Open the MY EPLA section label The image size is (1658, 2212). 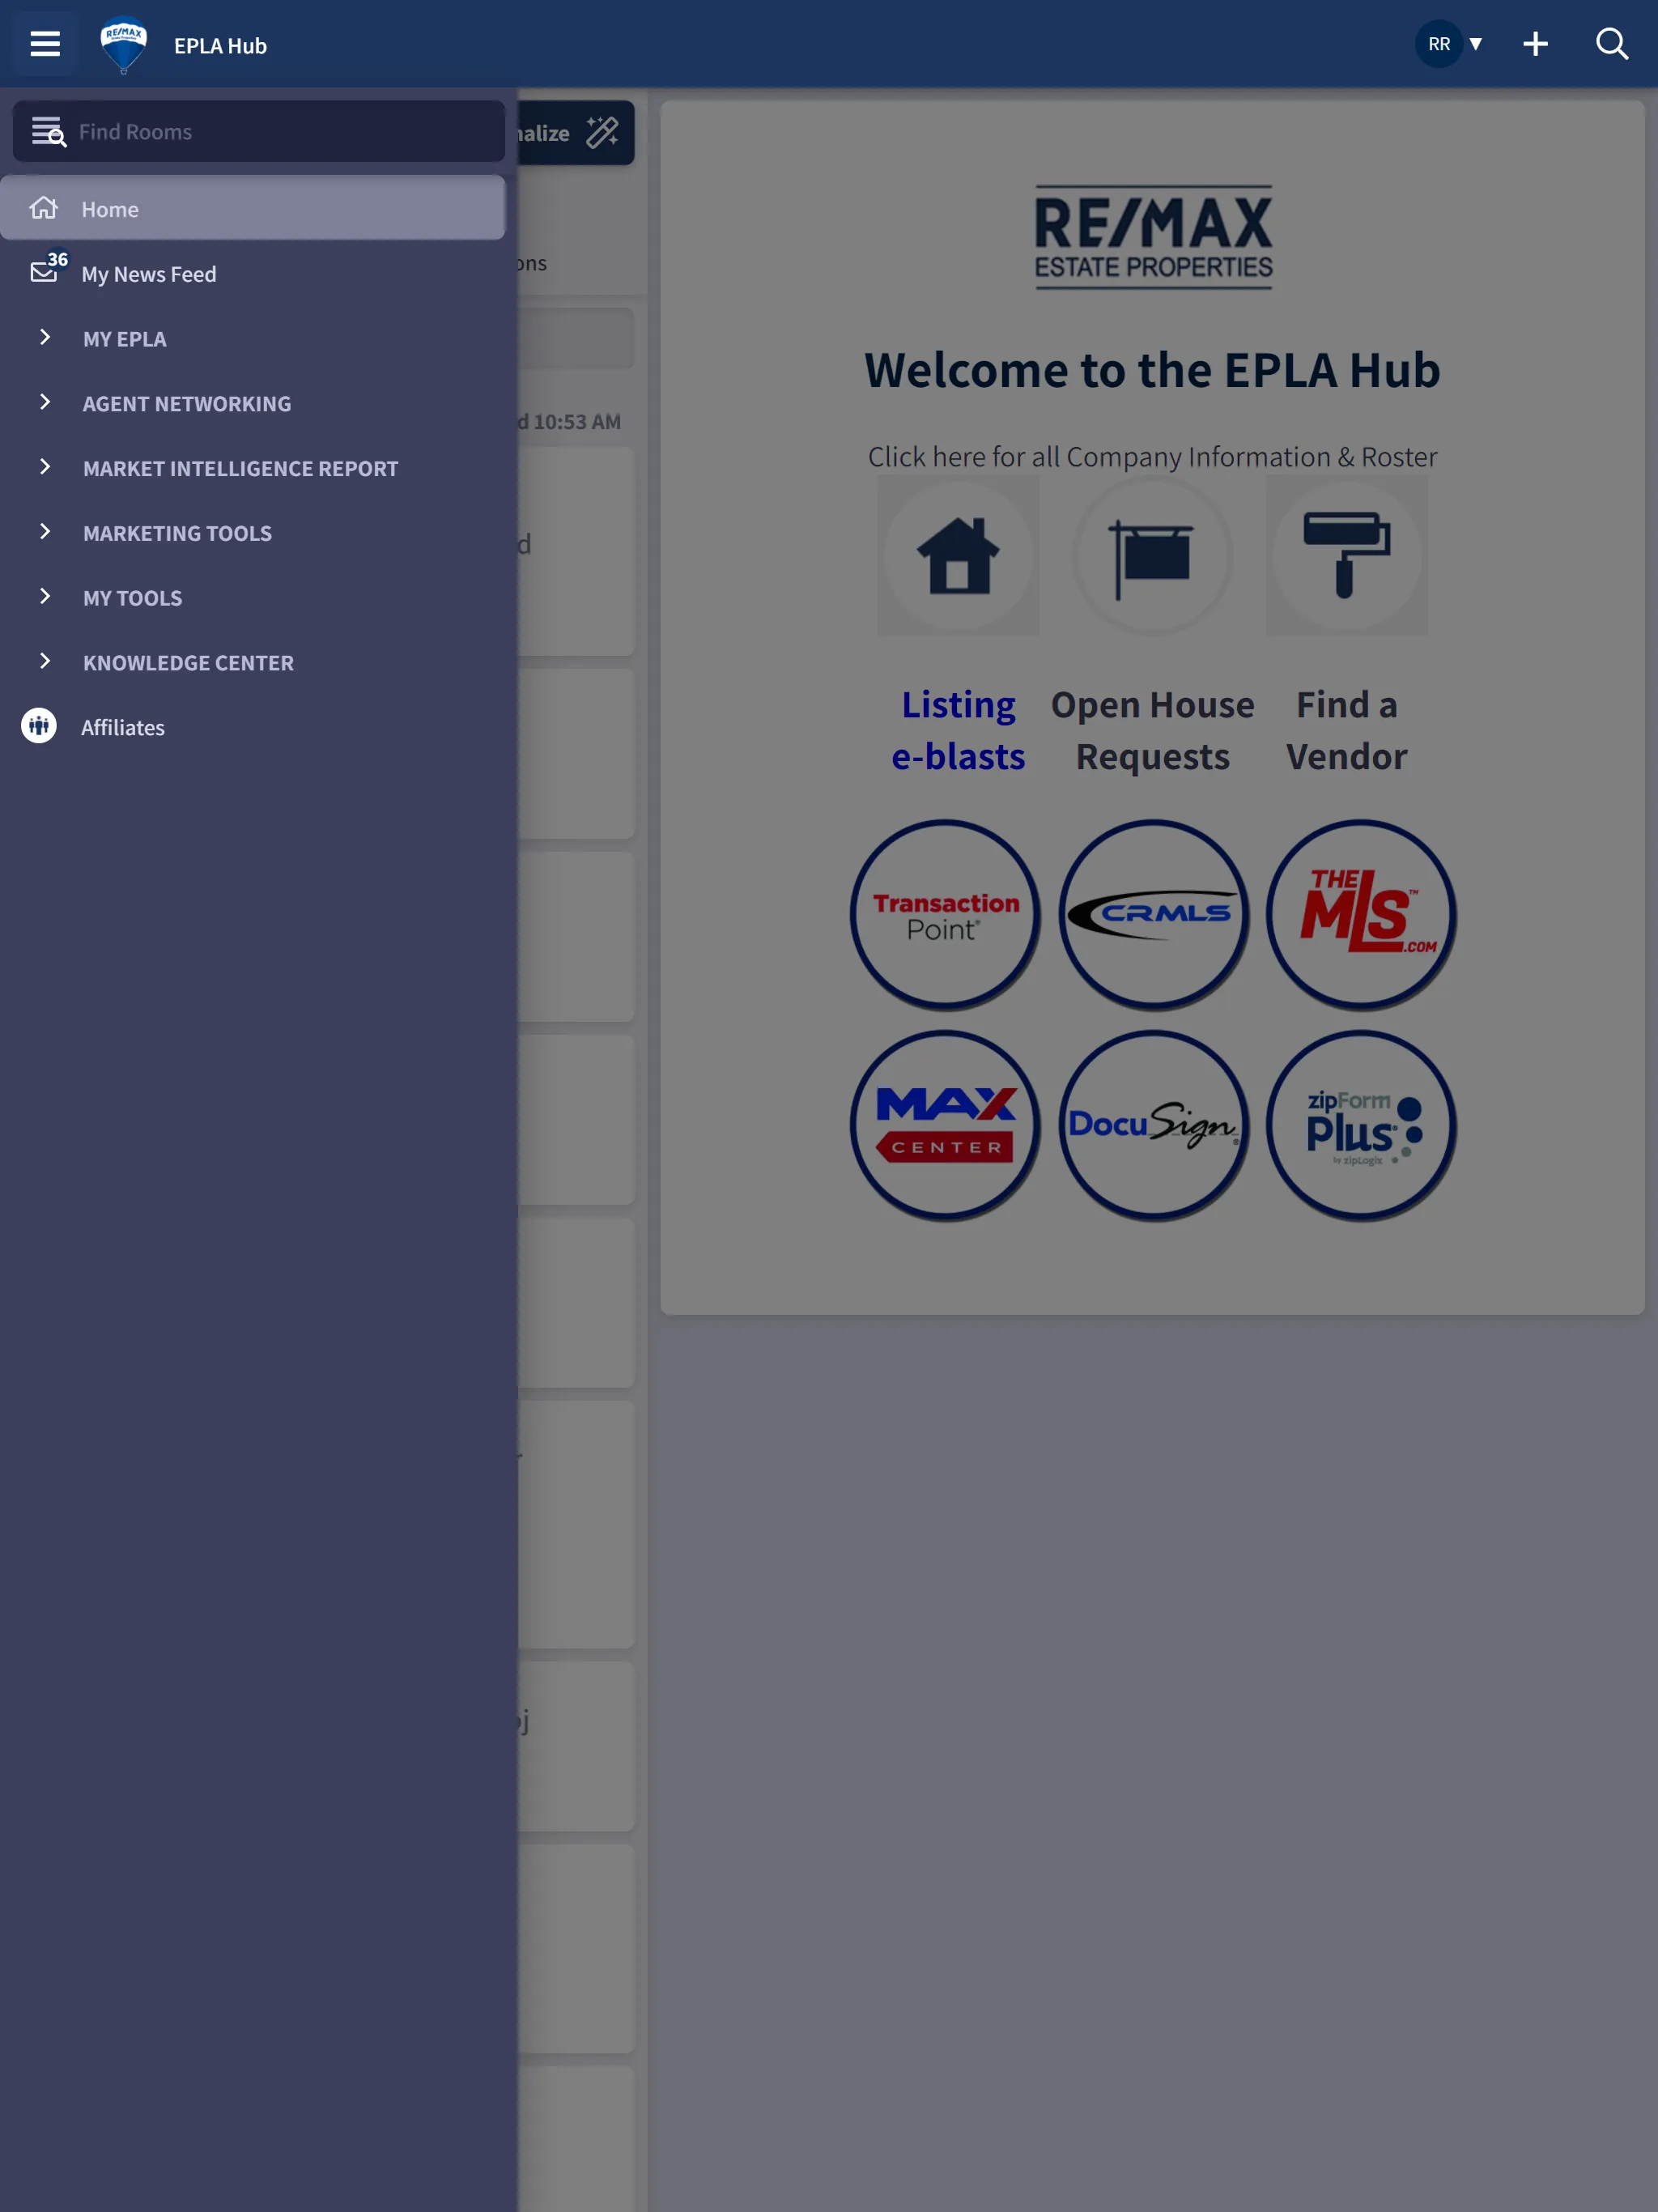click(x=125, y=339)
